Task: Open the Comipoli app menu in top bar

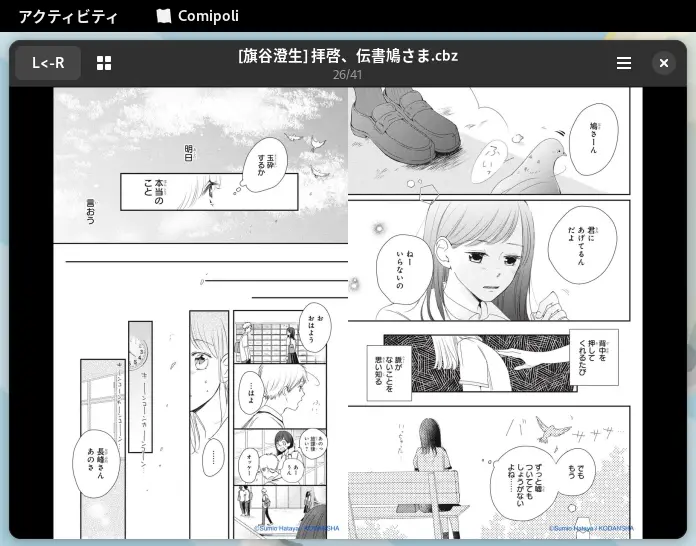Action: [198, 16]
